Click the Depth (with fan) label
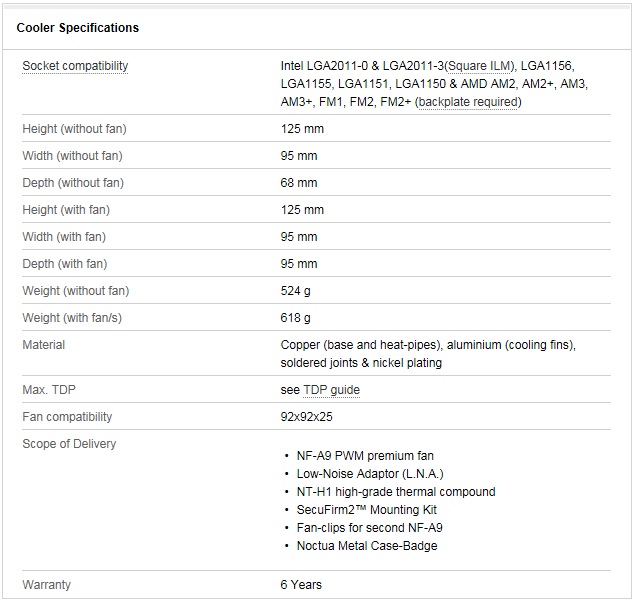This screenshot has height=603, width=637. pos(65,264)
